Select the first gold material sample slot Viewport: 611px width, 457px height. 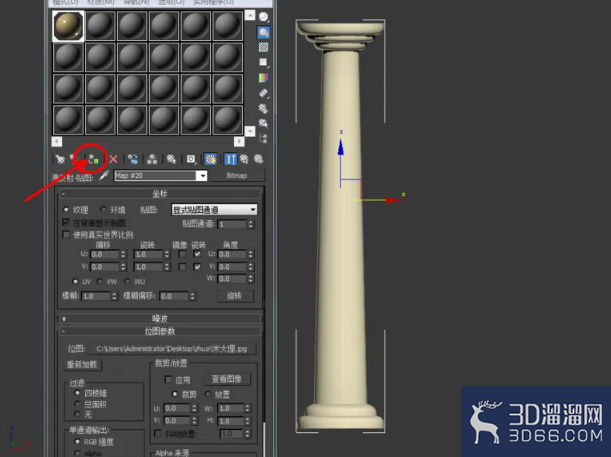pos(68,26)
